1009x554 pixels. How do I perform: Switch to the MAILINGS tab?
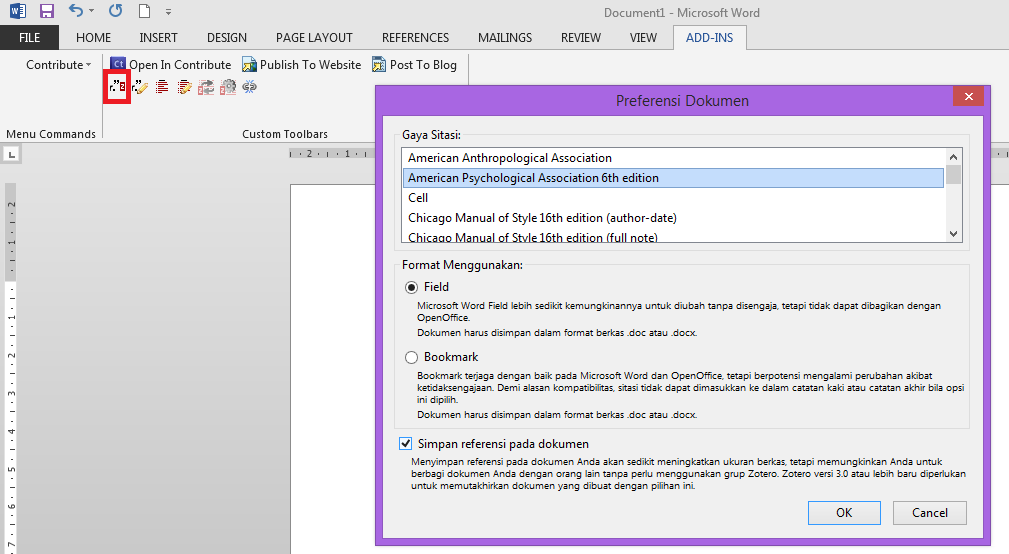click(x=504, y=37)
